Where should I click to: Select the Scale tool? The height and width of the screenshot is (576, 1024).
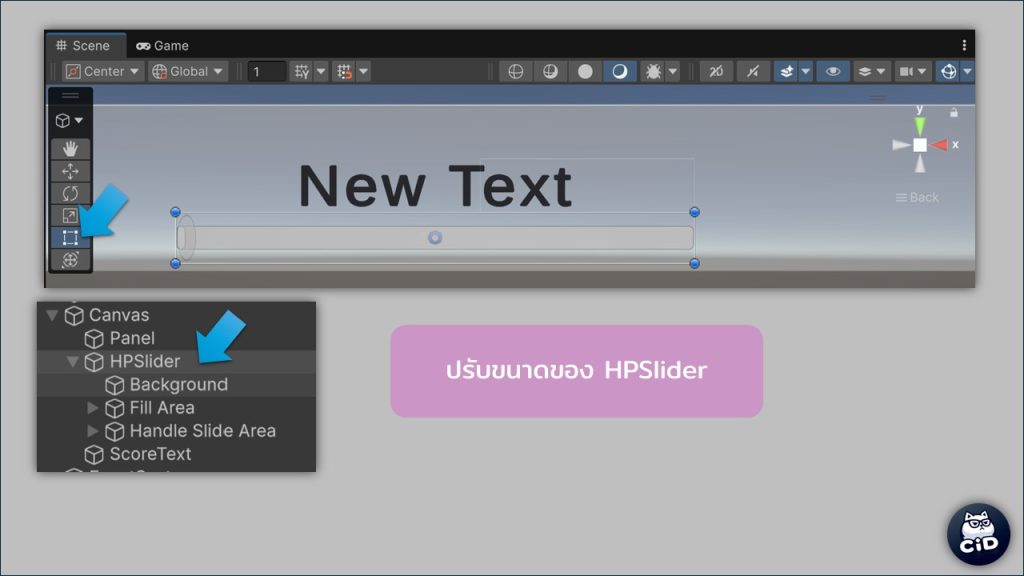coord(70,215)
